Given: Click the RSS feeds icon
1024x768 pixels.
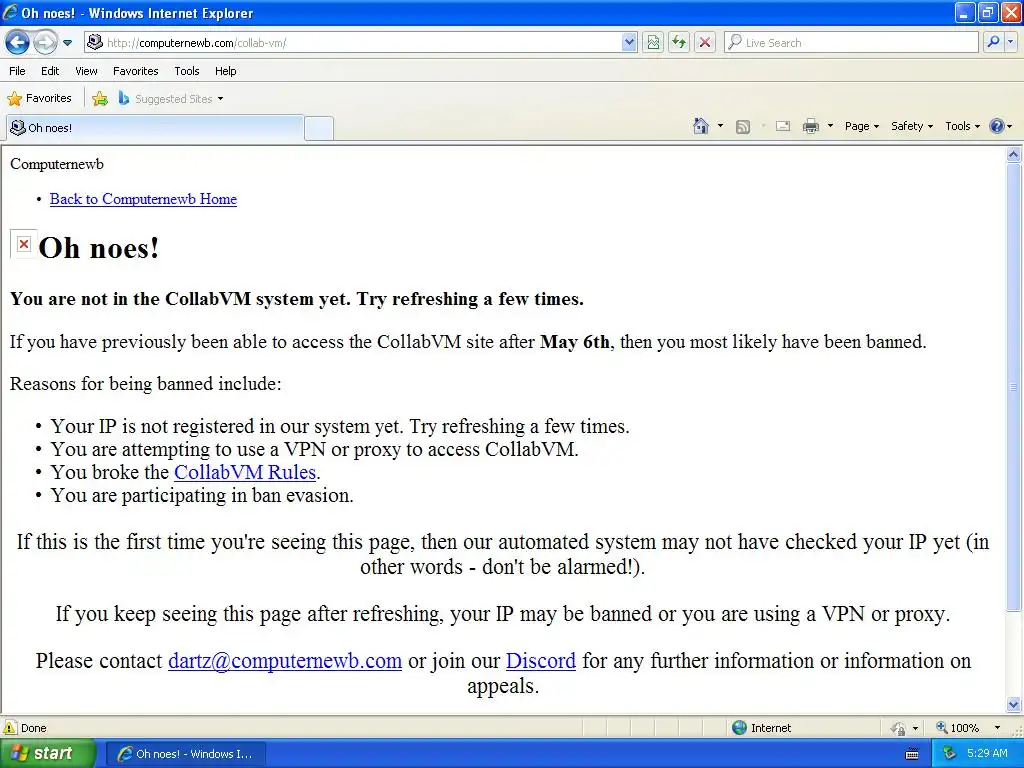Looking at the screenshot, I should tap(743, 127).
